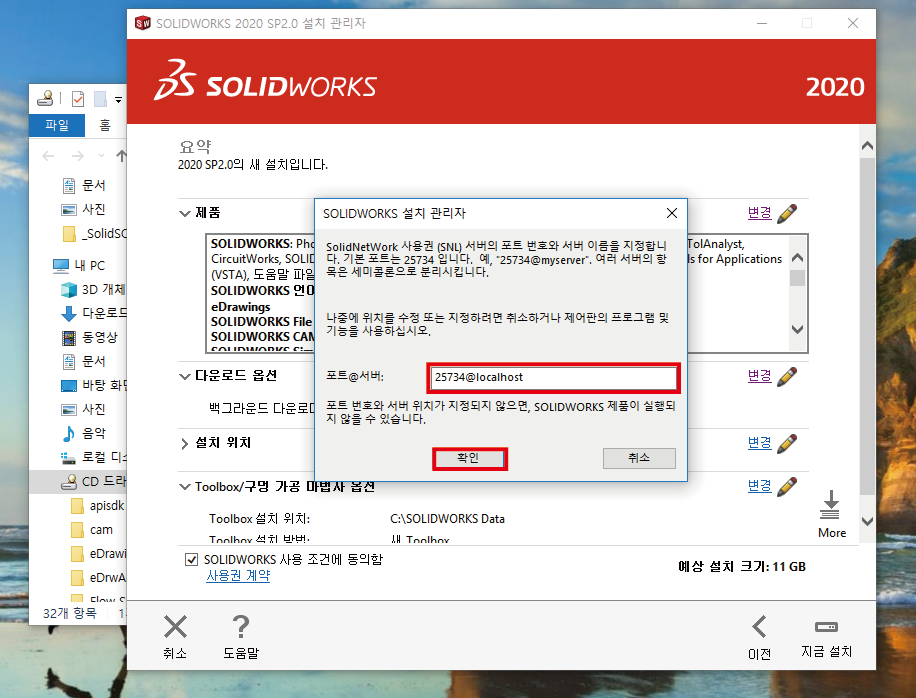
Task: Click new folder icon in Explorer toolbar
Action: [x=100, y=99]
